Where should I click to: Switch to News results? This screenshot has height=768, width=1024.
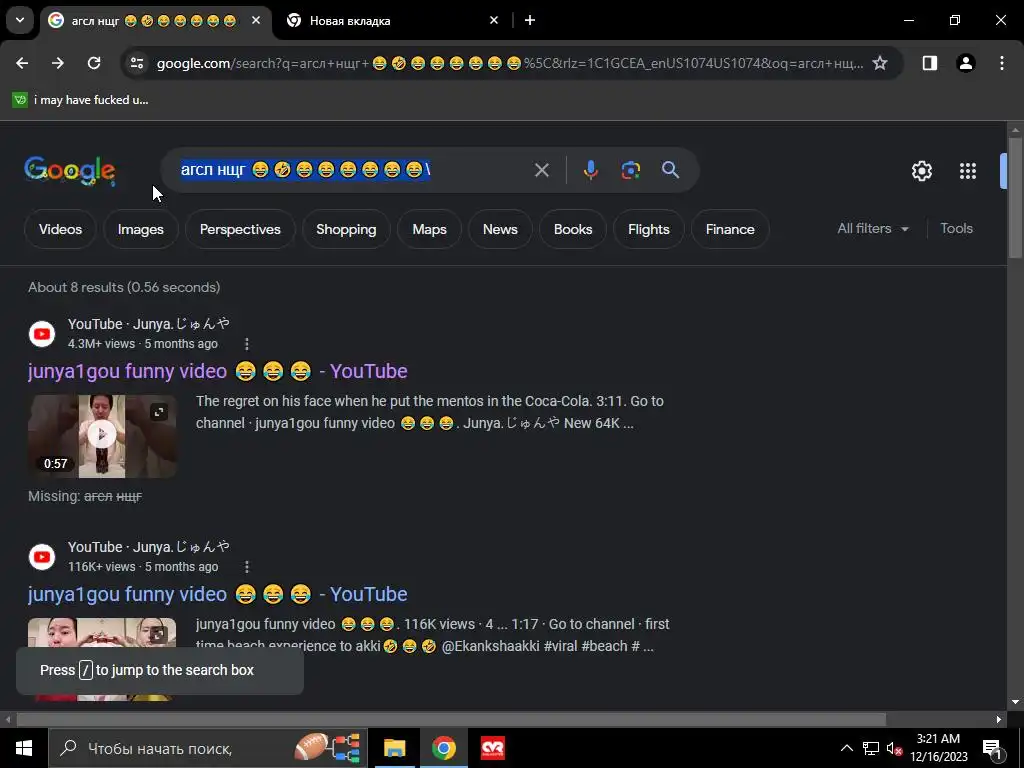pyautogui.click(x=500, y=229)
